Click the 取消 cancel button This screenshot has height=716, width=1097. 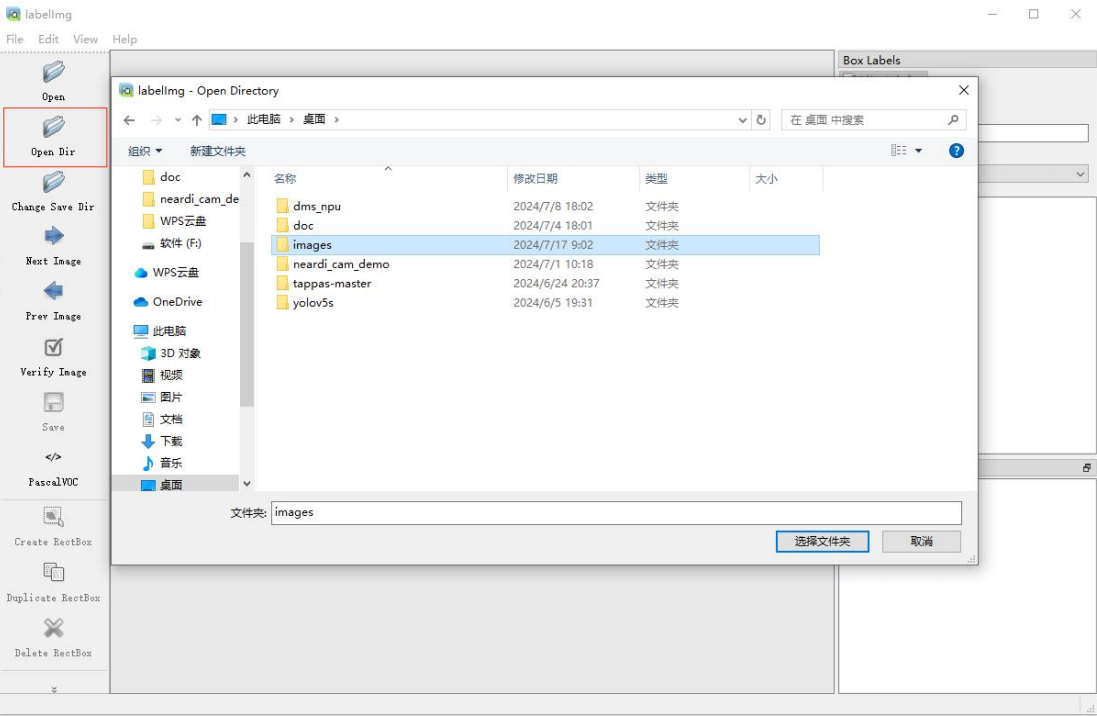tap(921, 541)
